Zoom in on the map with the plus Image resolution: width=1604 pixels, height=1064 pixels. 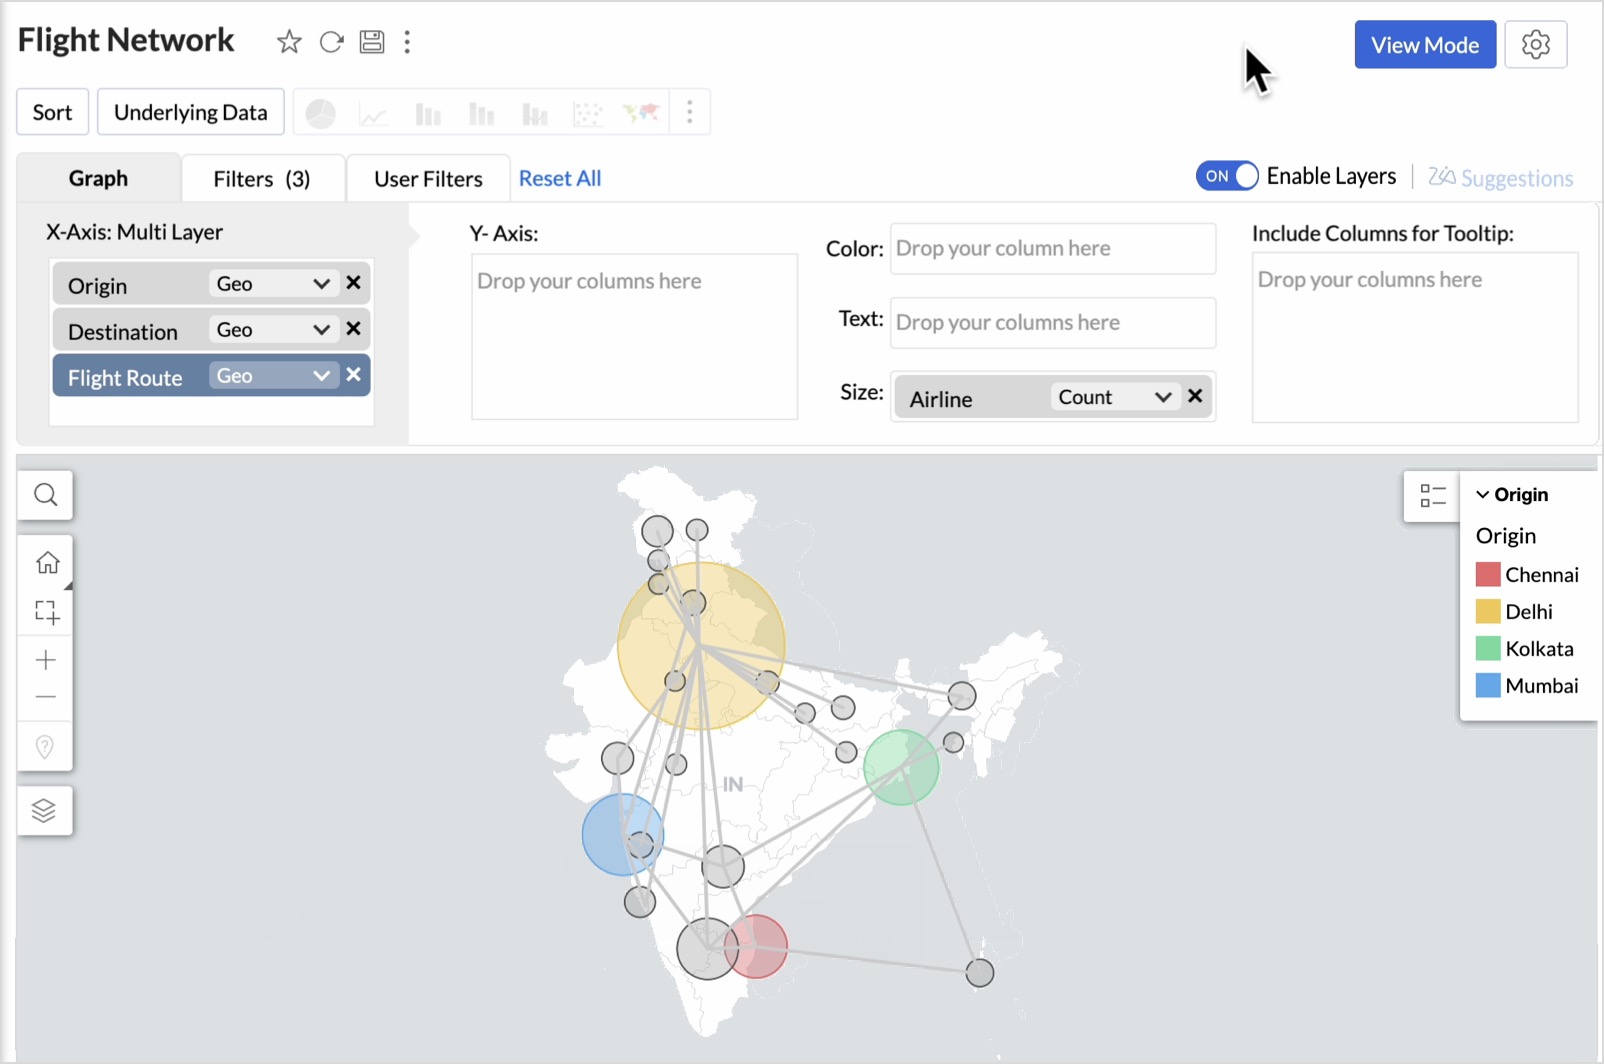[46, 660]
